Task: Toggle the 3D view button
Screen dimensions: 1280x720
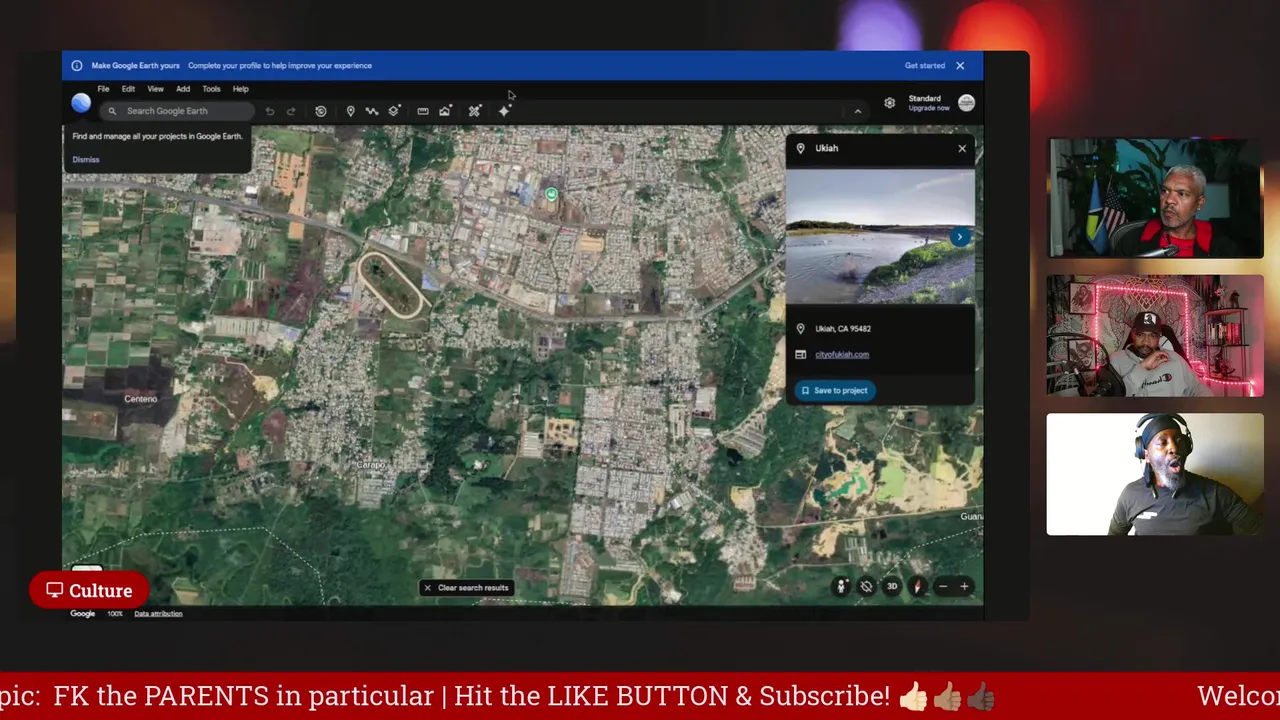Action: [x=892, y=587]
